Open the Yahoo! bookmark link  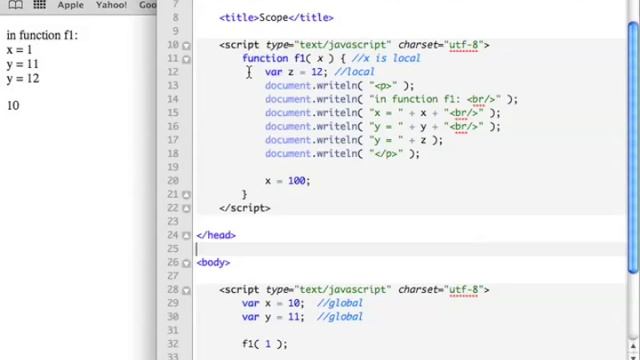pos(111,5)
